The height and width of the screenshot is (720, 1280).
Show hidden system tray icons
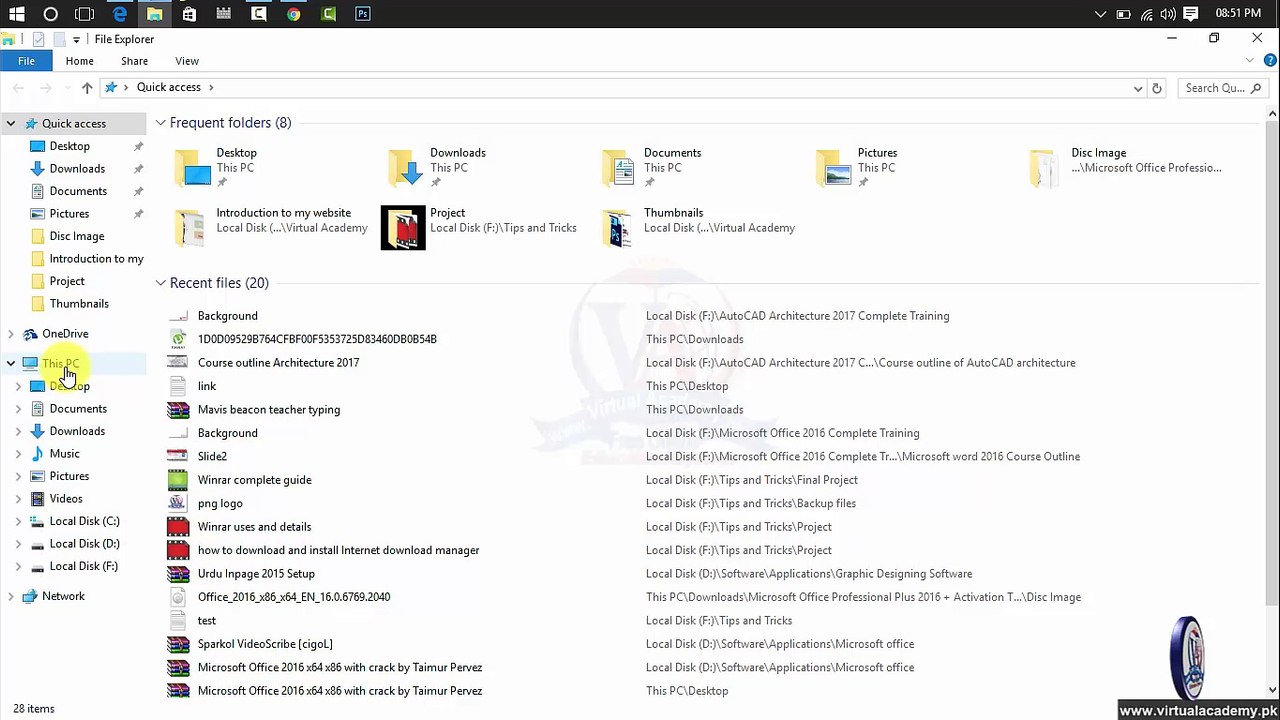1101,14
